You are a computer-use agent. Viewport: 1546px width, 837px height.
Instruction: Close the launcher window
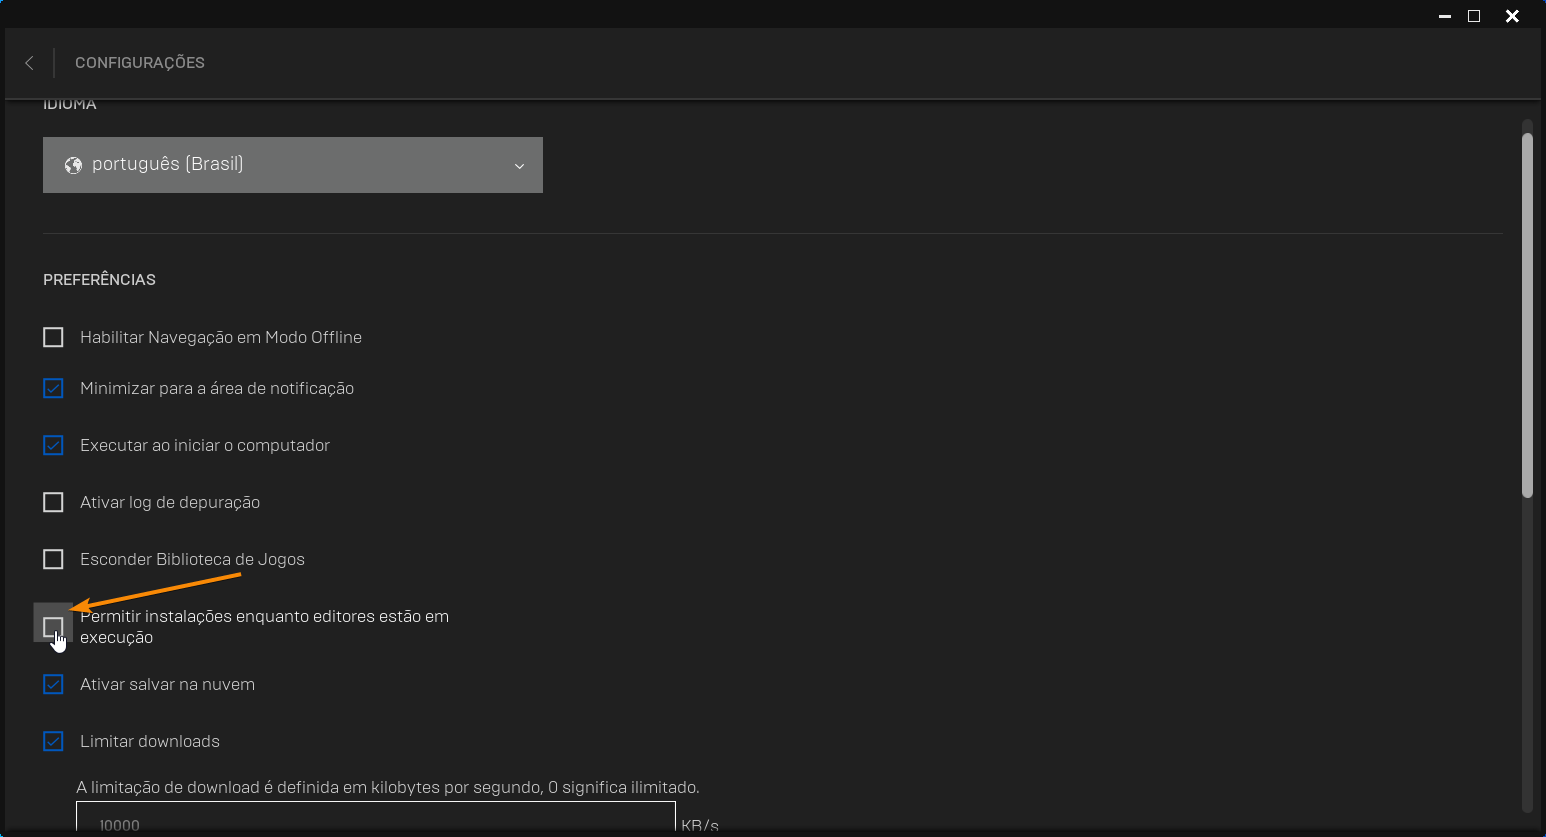(1513, 16)
